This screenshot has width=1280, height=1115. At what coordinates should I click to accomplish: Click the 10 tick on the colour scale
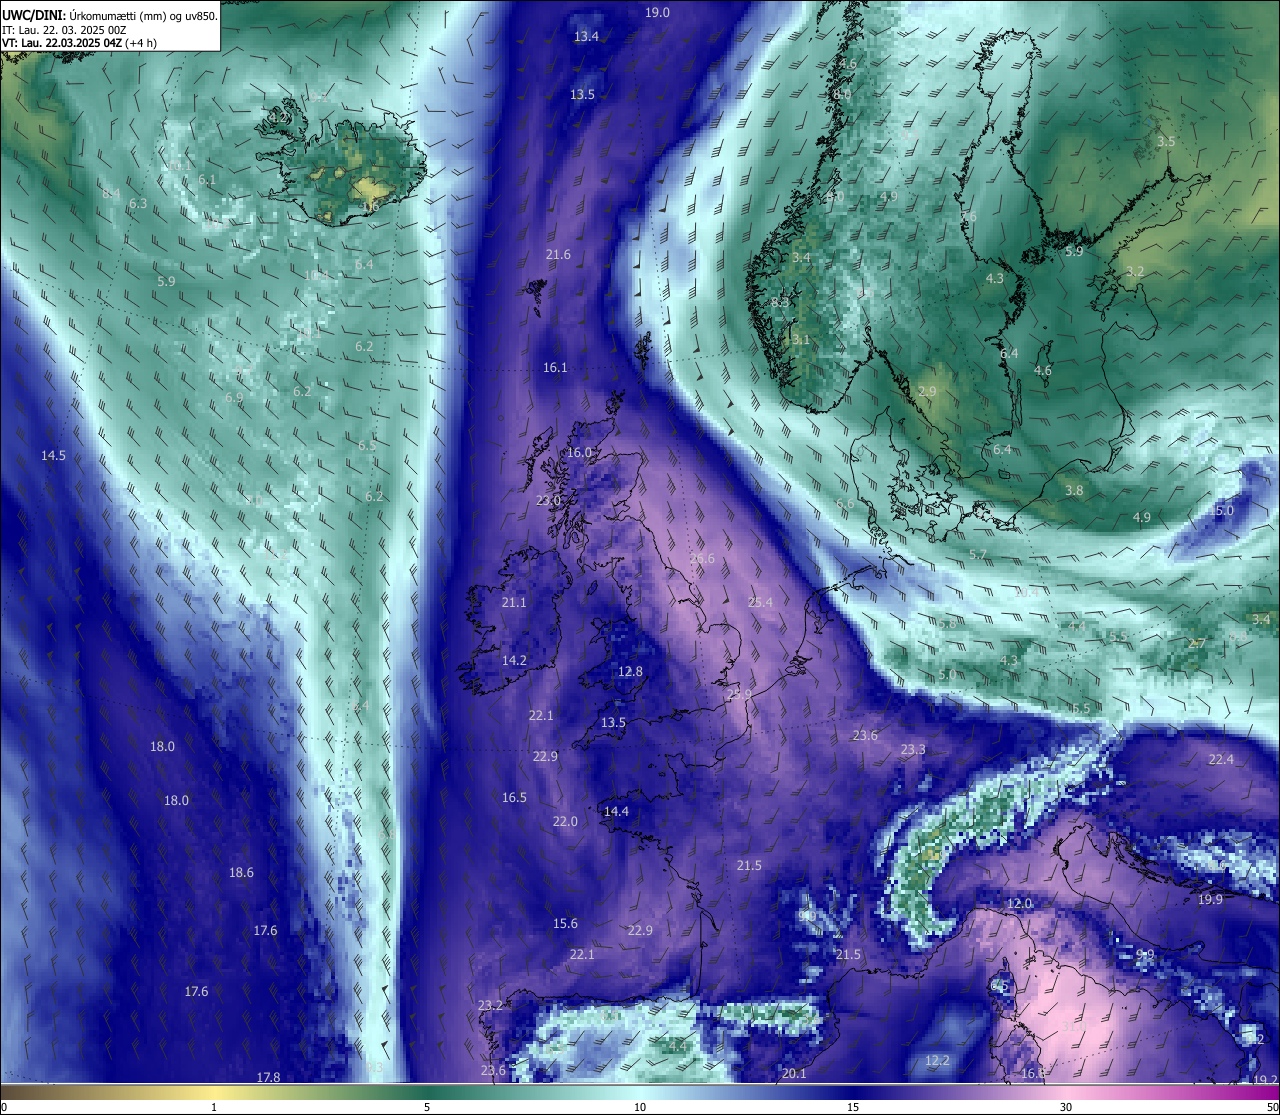coord(640,1107)
